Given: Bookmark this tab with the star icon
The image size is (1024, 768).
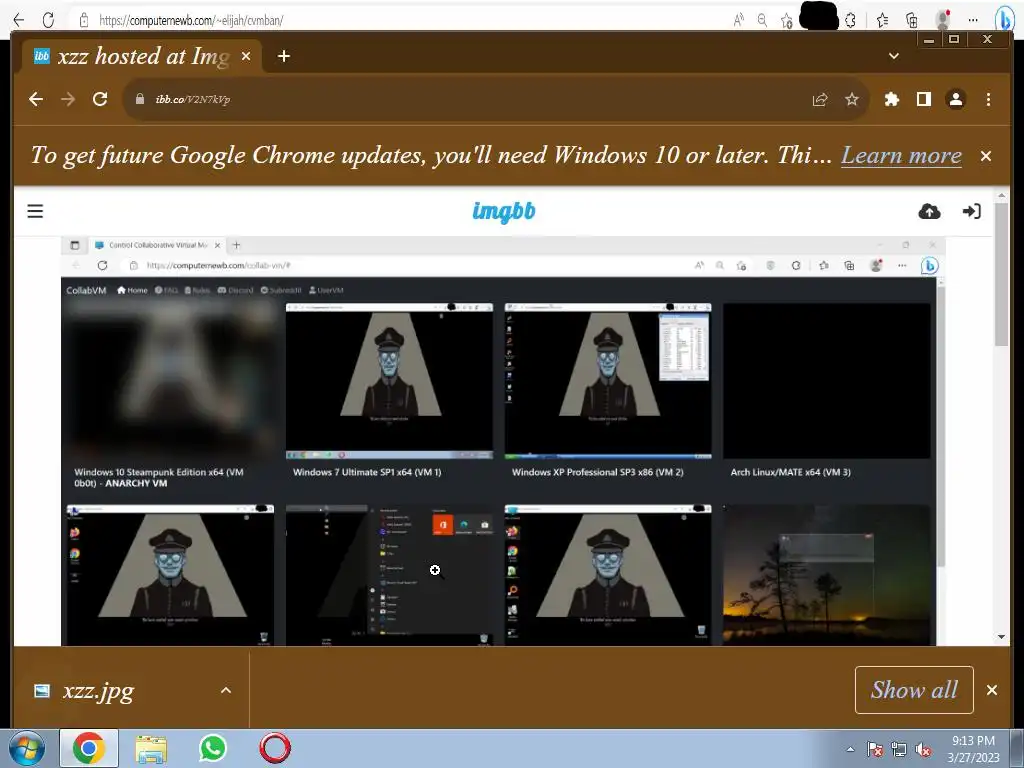Looking at the screenshot, I should [852, 99].
